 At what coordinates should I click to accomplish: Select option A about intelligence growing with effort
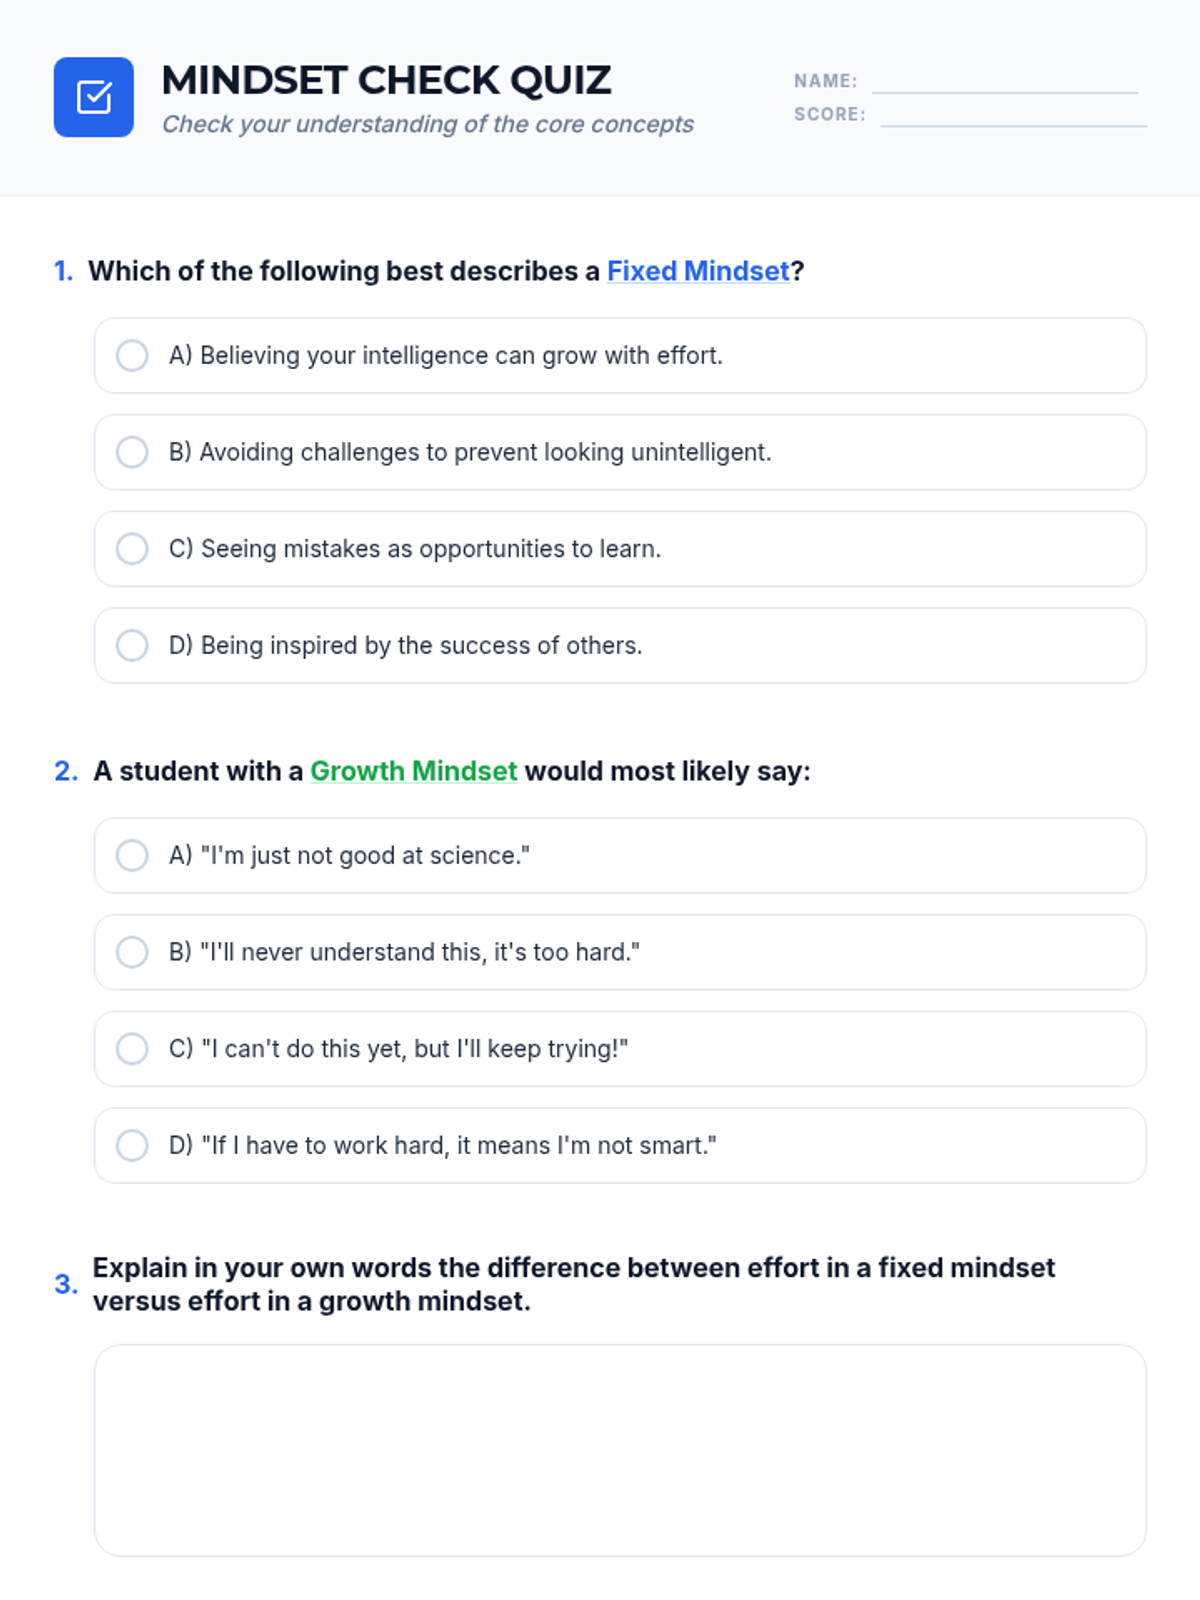132,355
